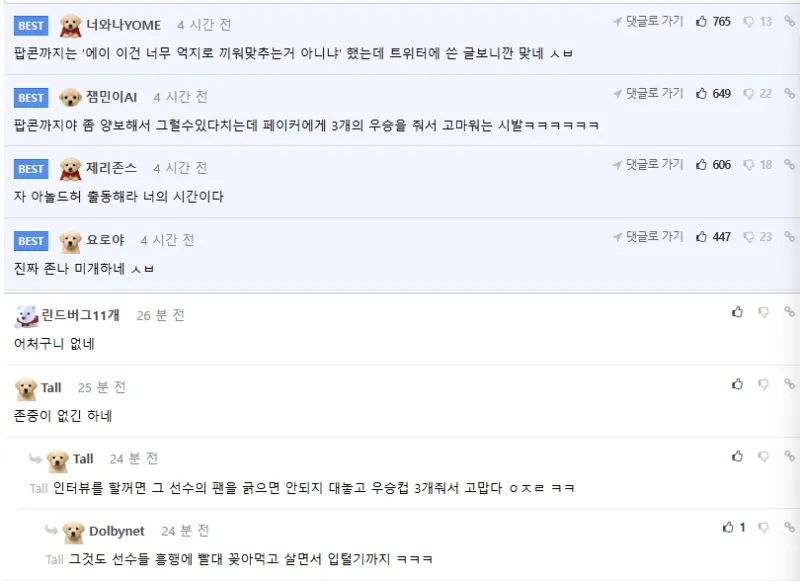Image resolution: width=800 pixels, height=581 pixels.
Task: Open 댓글로 가기 for 요로야's comment
Action: (x=649, y=237)
